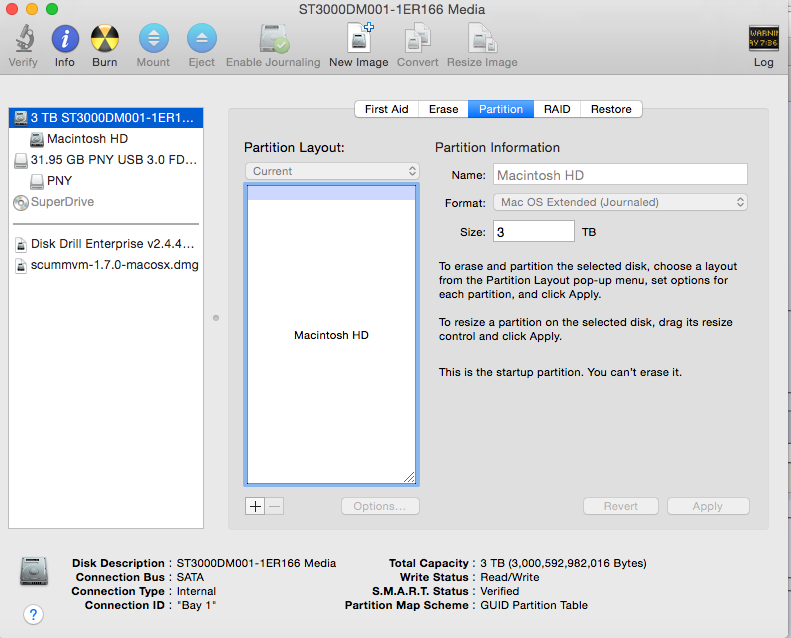Image resolution: width=791 pixels, height=638 pixels.
Task: Switch to the RAID tab
Action: coord(557,109)
